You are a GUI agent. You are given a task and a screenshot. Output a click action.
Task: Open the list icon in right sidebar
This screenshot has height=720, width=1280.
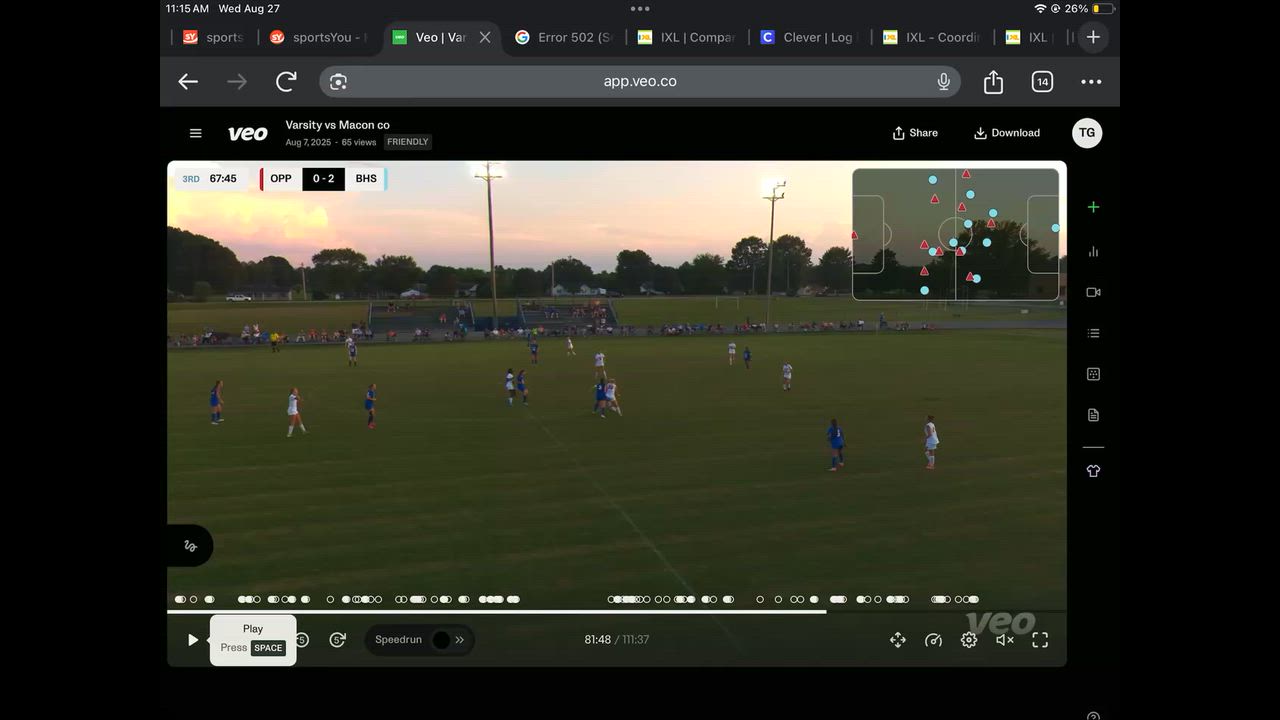[x=1093, y=333]
